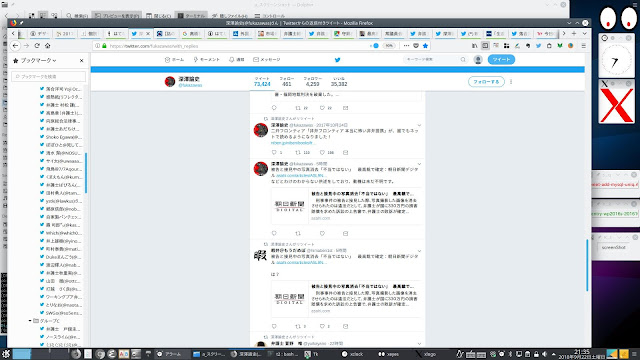Image resolution: width=640 pixels, height=360 pixels.
Task: Open asahi digital article card in 暇弁 tweet
Action: [x=346, y=299]
